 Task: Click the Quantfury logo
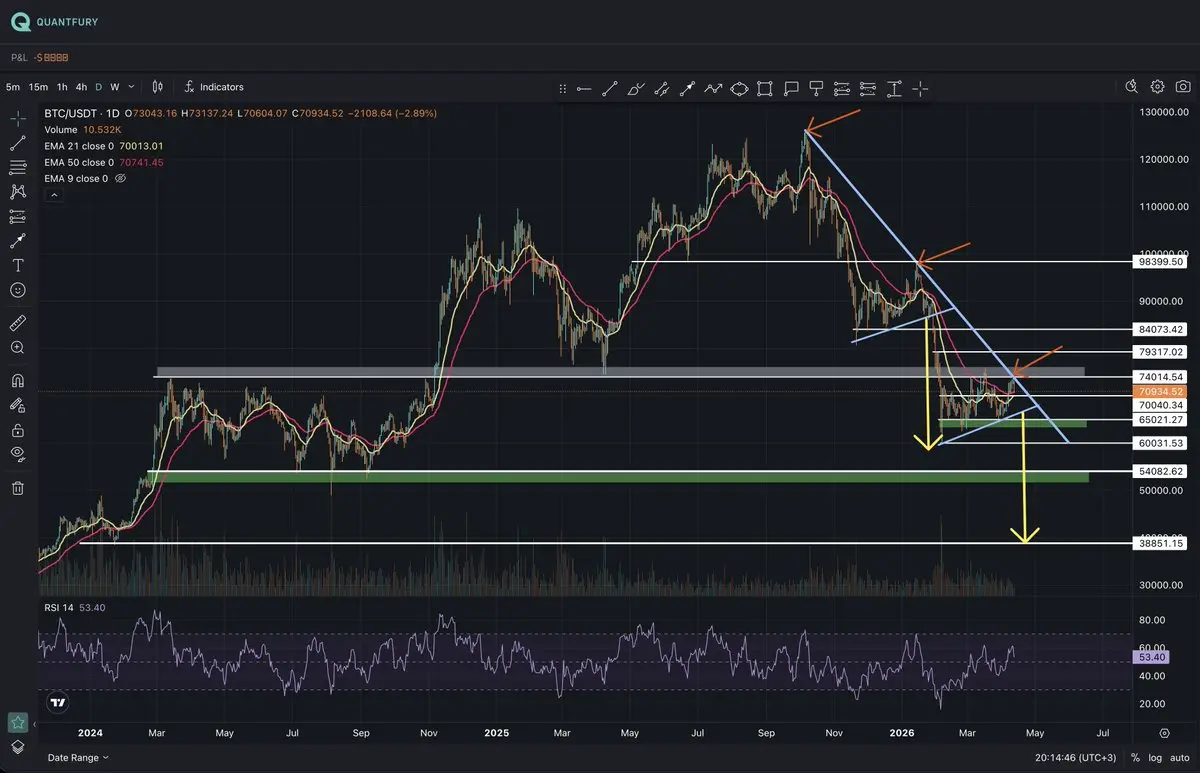(x=56, y=21)
